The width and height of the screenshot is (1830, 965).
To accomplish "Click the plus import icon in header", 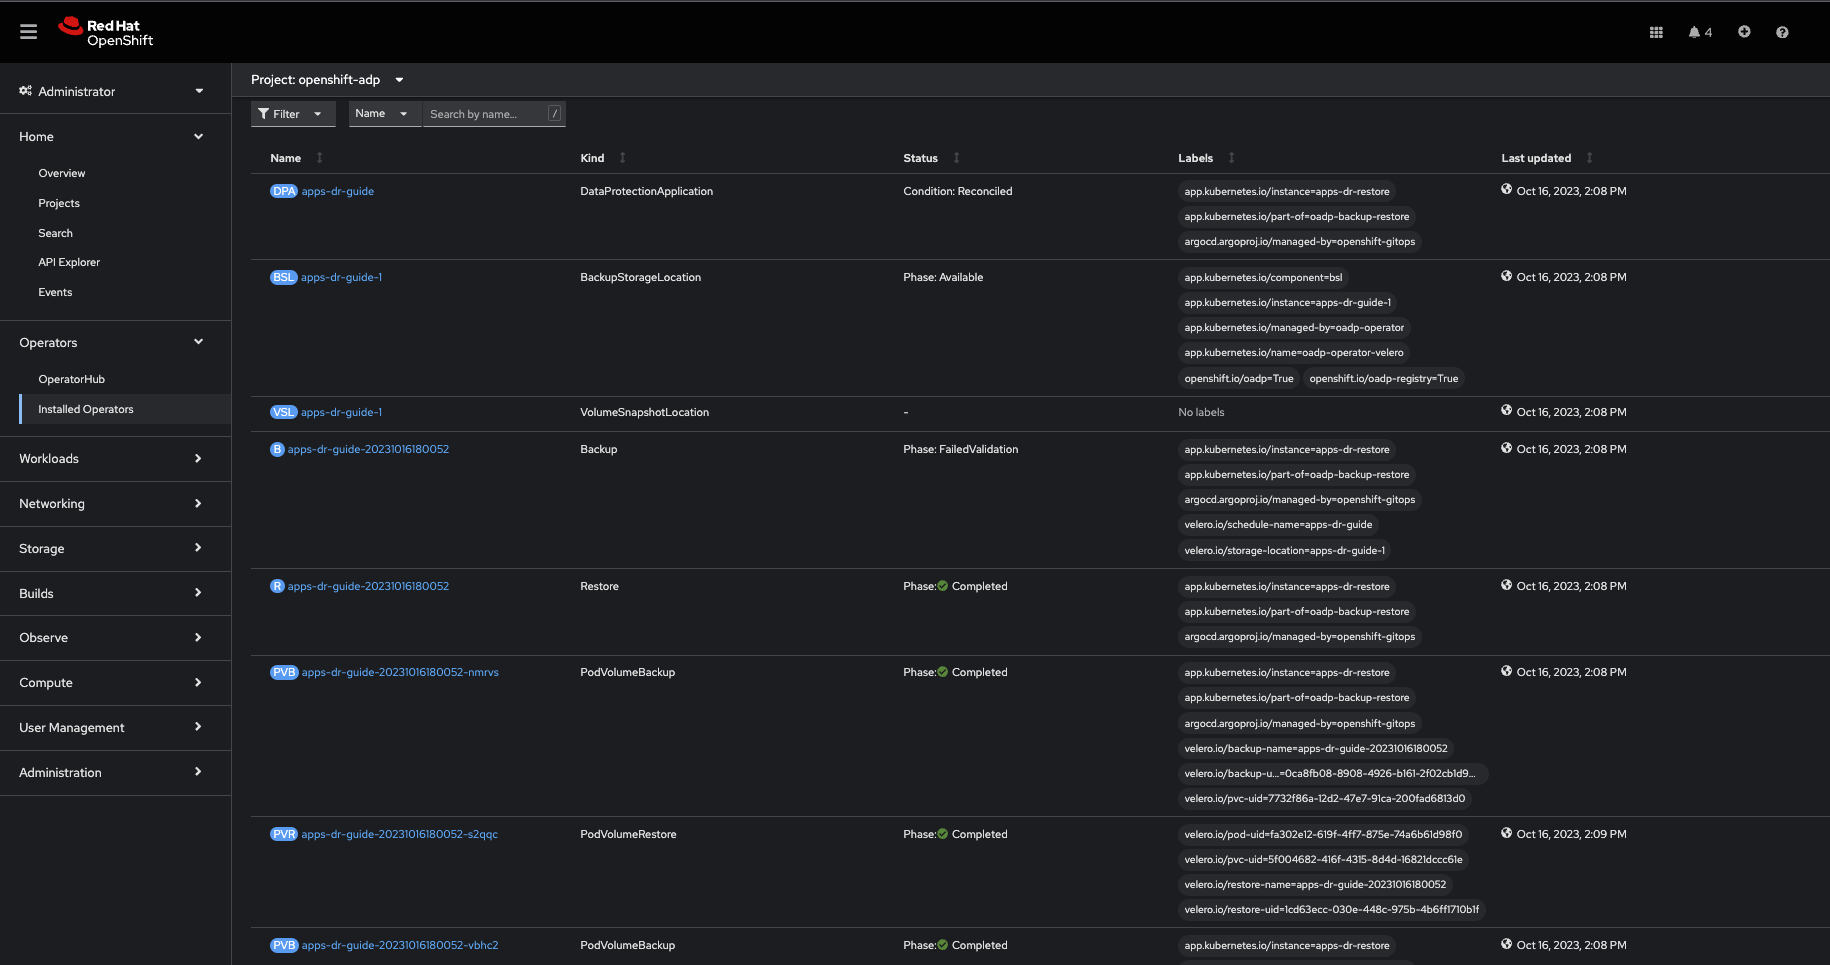I will coord(1744,32).
